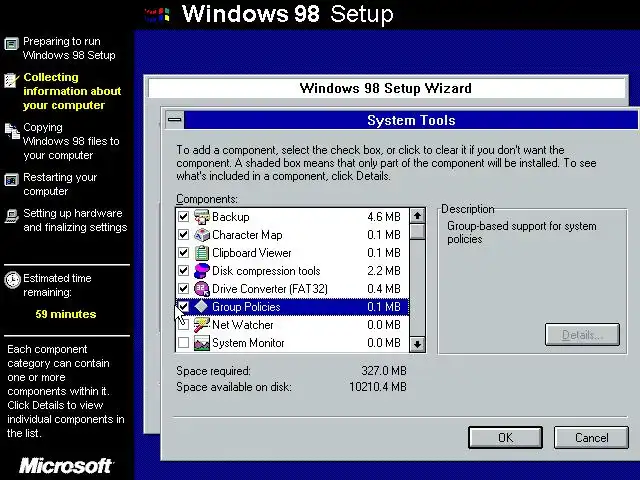
Task: Select the Disk compression tools label
Action: (x=266, y=271)
